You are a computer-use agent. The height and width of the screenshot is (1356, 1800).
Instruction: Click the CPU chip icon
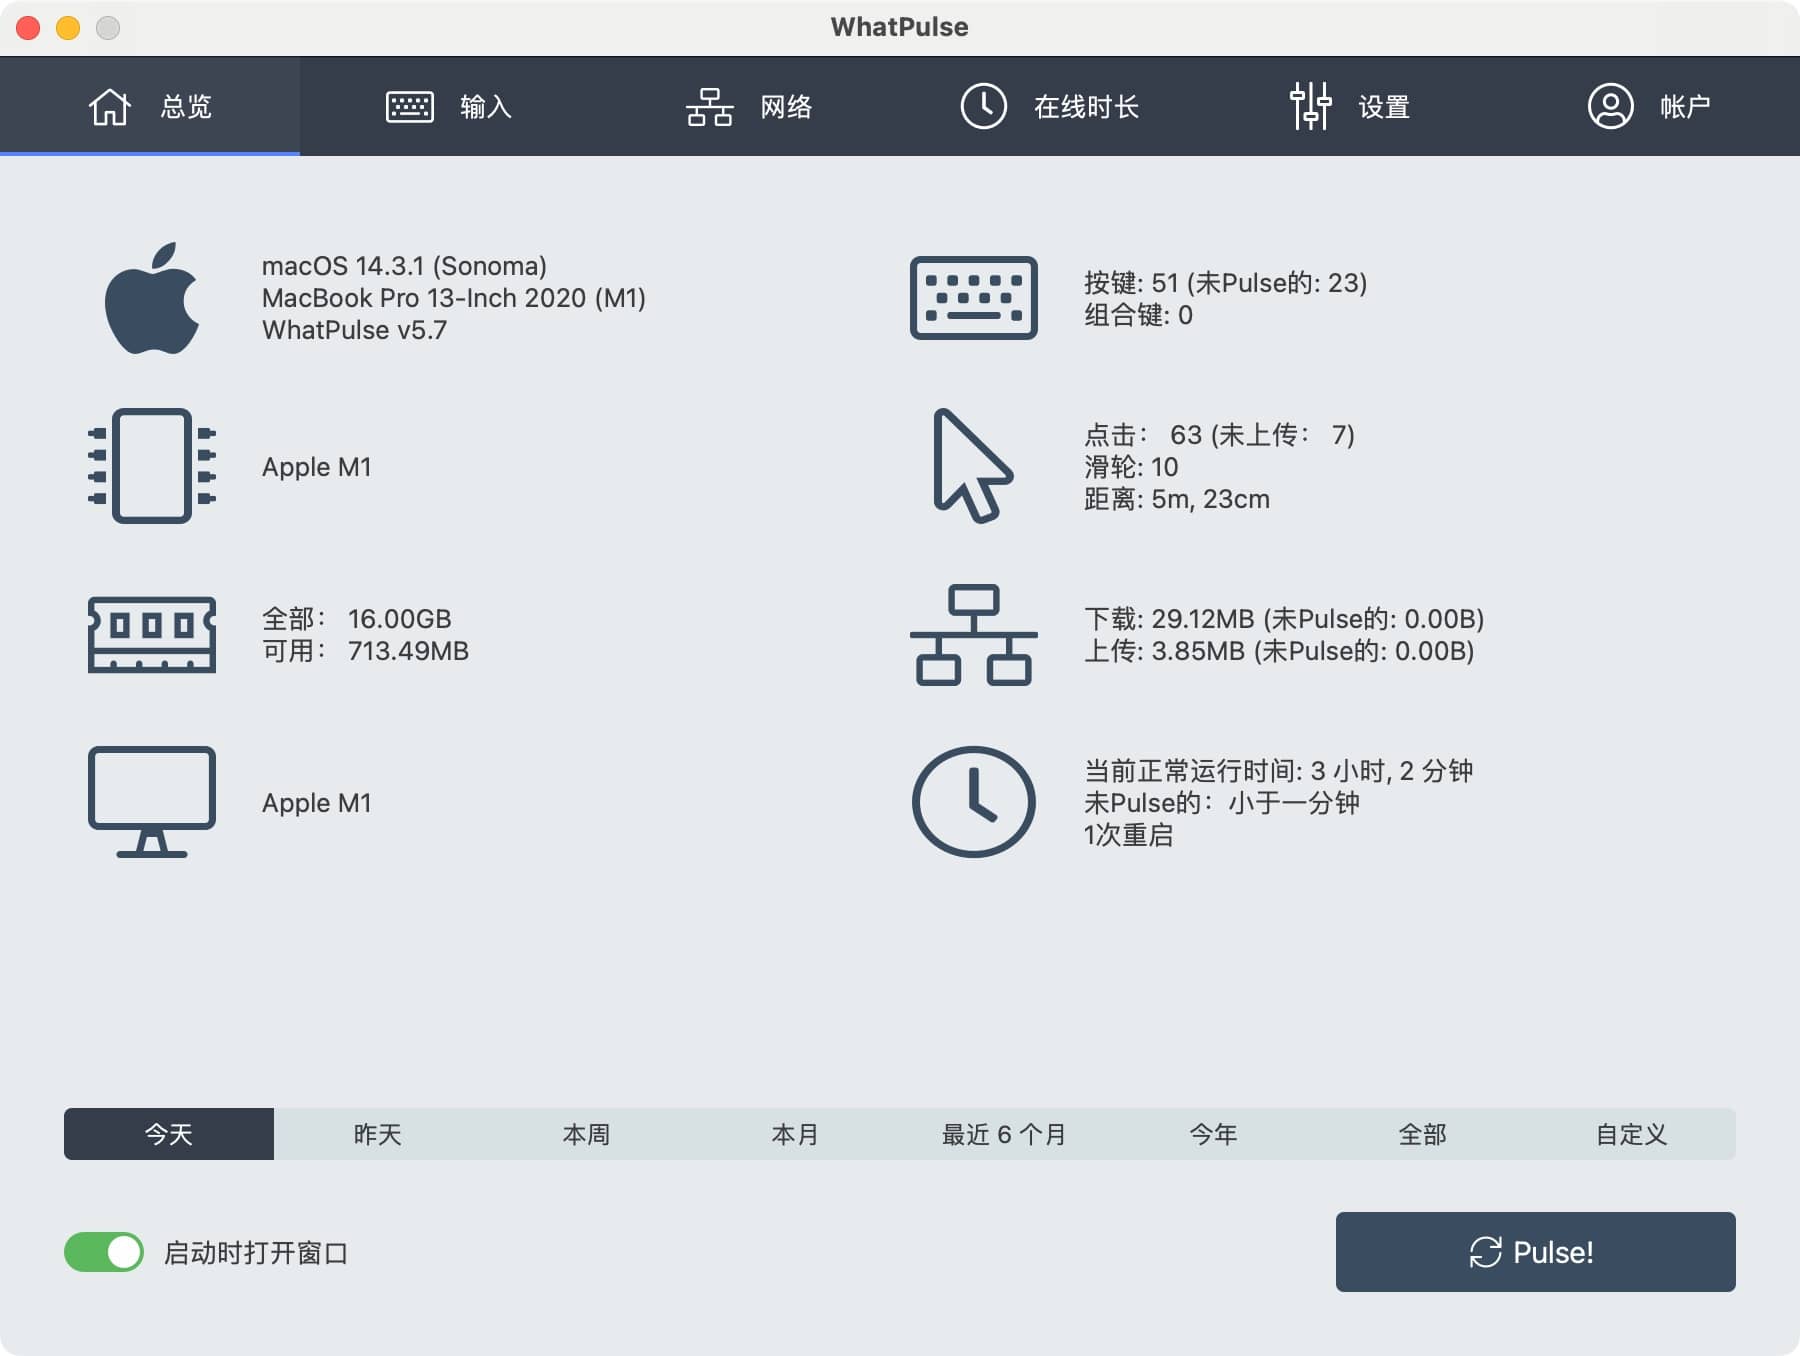pyautogui.click(x=152, y=466)
